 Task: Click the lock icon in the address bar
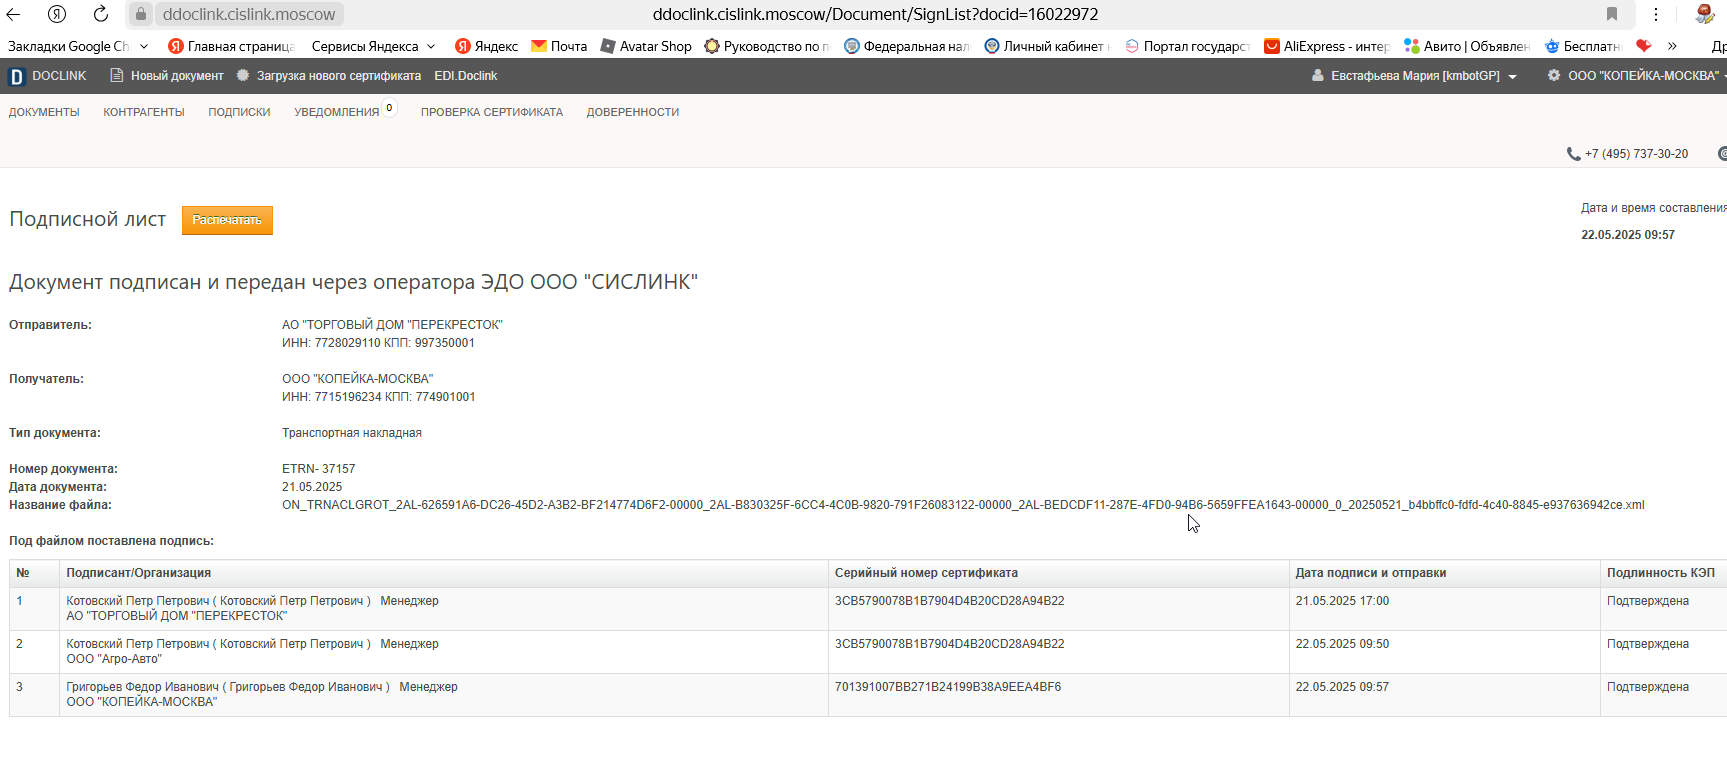[141, 14]
